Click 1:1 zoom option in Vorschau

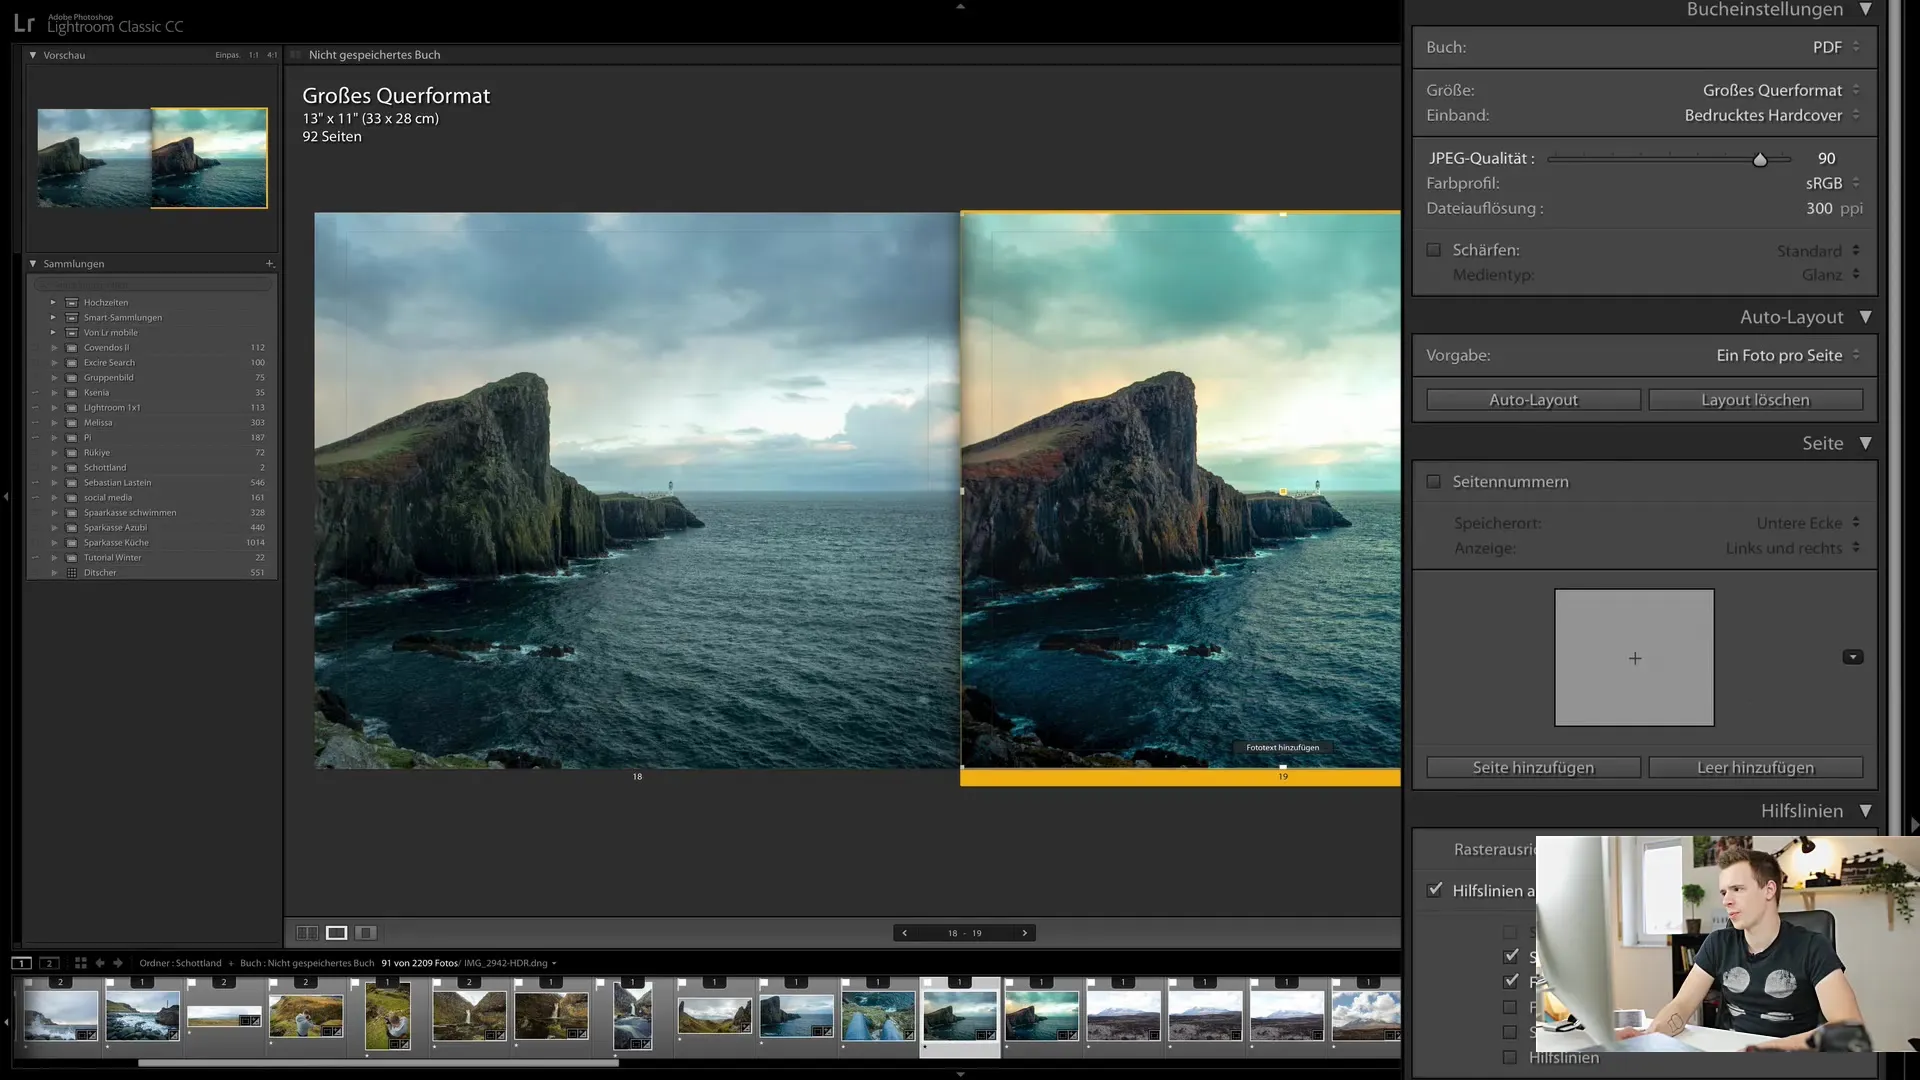tap(254, 55)
